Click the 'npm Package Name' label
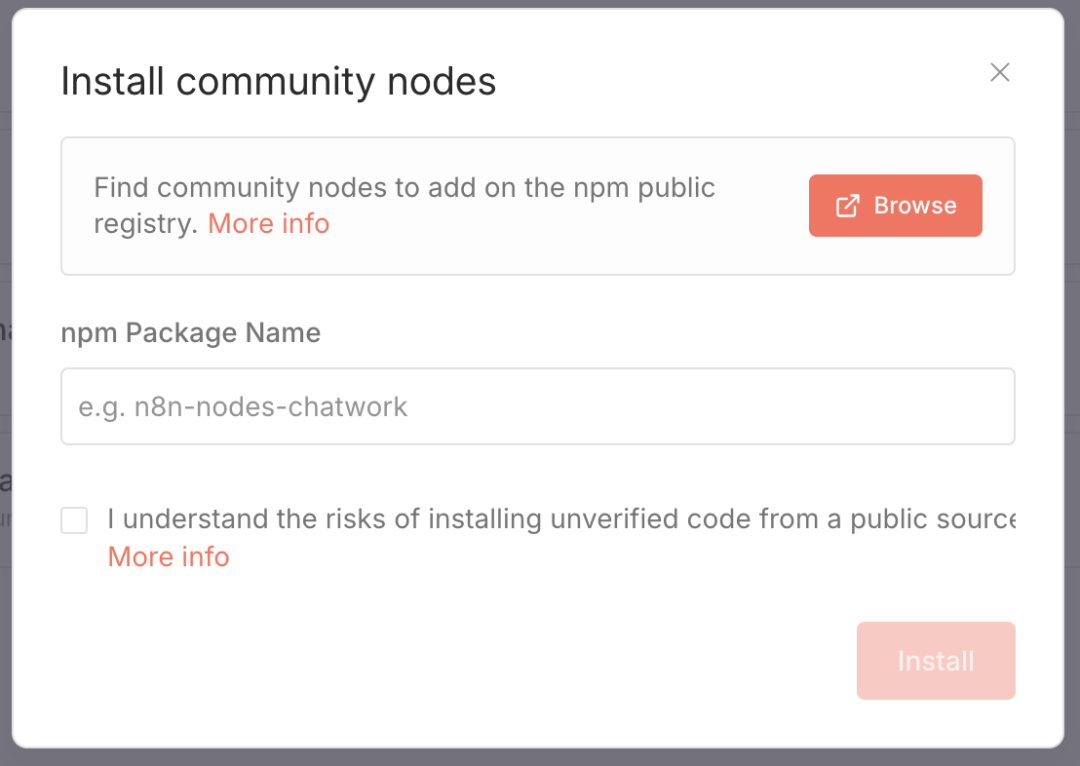1080x766 pixels. click(x=191, y=333)
